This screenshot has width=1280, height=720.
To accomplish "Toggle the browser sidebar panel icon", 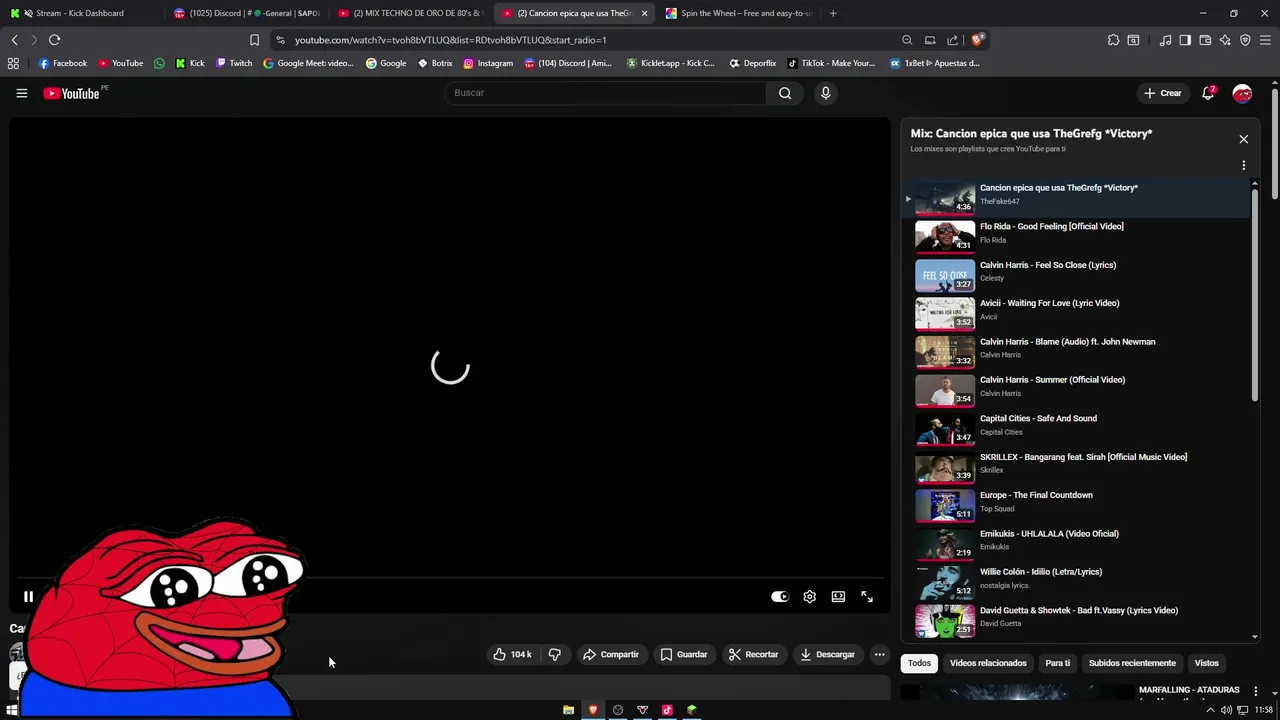I will pyautogui.click(x=1185, y=40).
